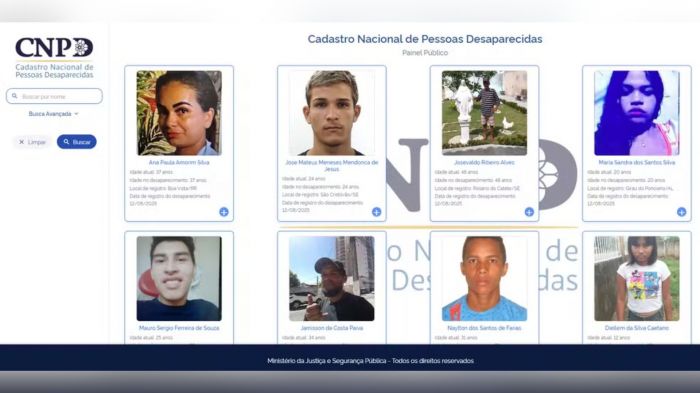
Task: Open plus icon on Josevaldo Ribeiro Alves card
Action: 529,212
